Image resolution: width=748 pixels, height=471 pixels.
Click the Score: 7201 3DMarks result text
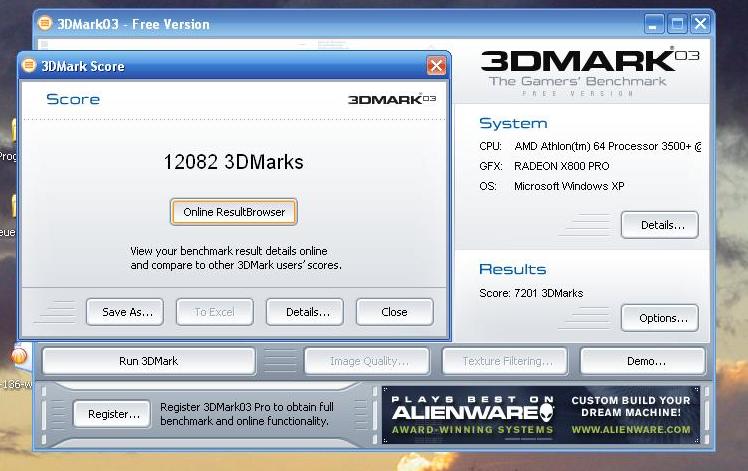pos(531,293)
